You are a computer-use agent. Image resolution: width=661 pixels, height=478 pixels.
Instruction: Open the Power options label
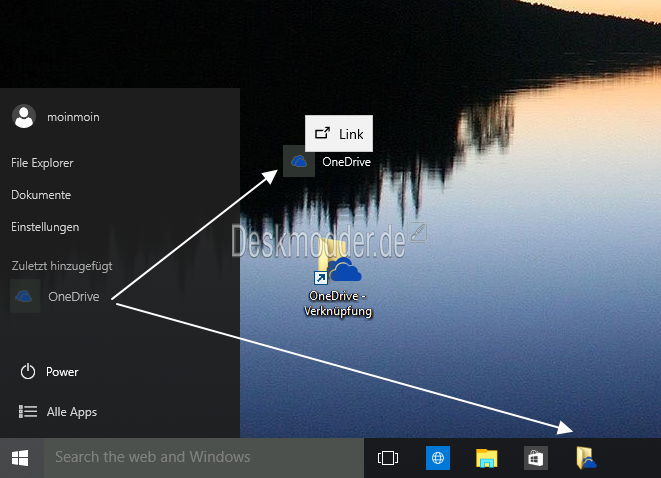pyautogui.click(x=62, y=372)
